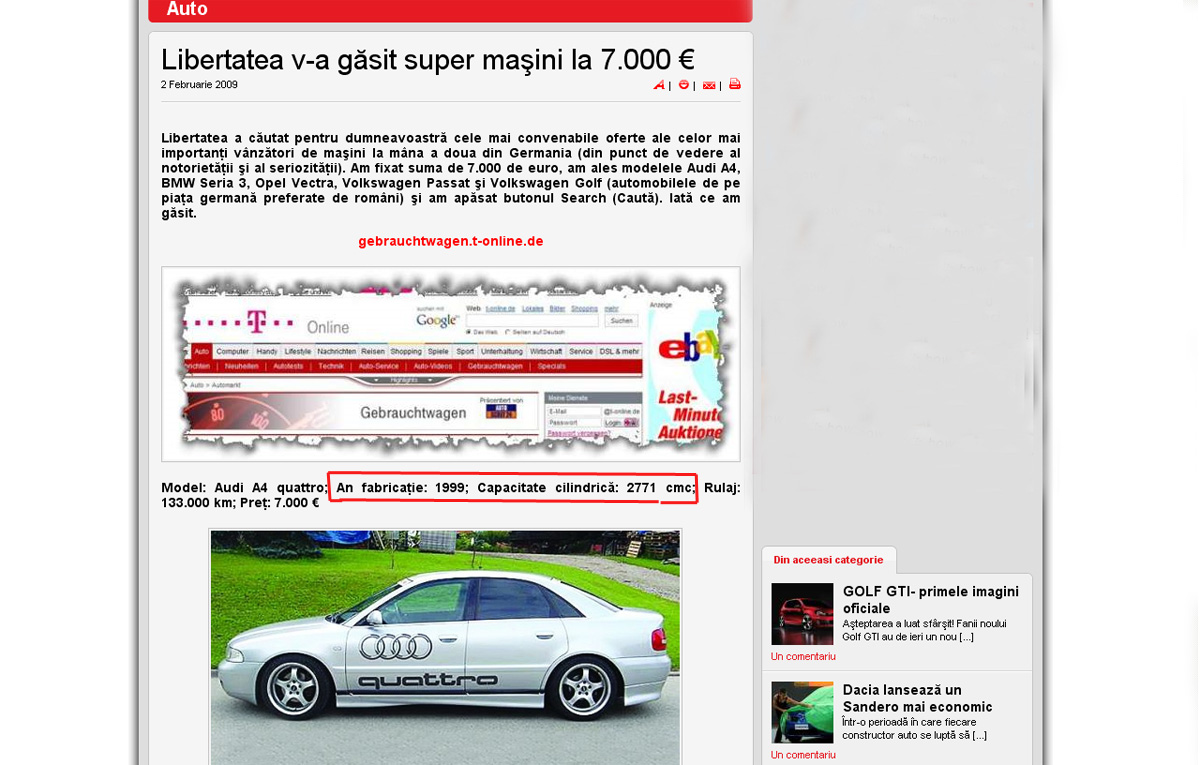Click the Golf GTI excerpt "Aşteptarea a luat sfârşit!"
Screen dimensions: 1200x765
pyautogui.click(x=902, y=624)
